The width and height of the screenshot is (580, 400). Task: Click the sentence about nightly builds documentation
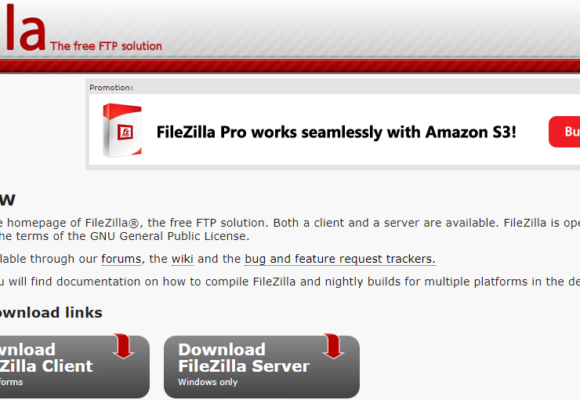(290, 282)
